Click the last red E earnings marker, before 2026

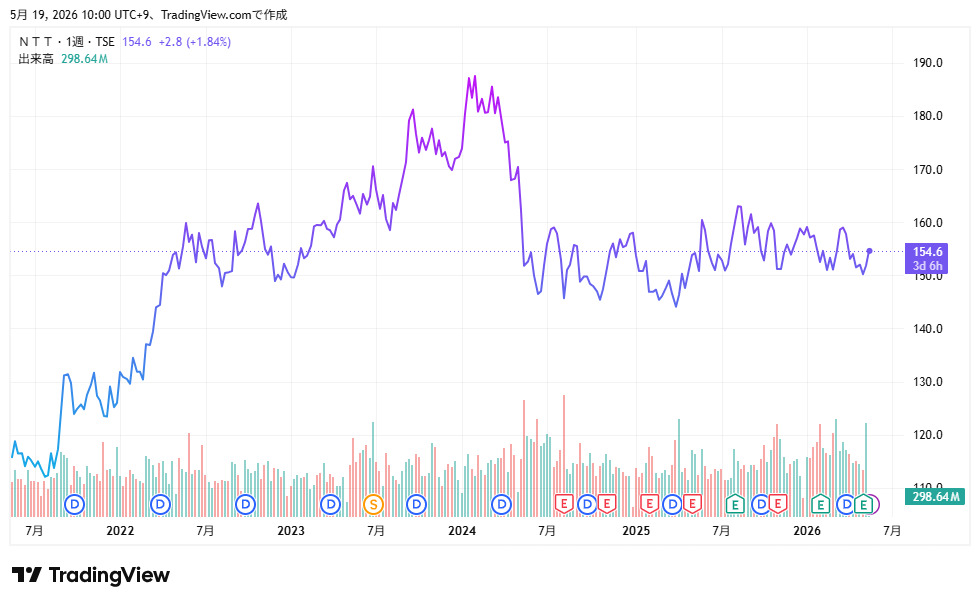pyautogui.click(x=778, y=504)
